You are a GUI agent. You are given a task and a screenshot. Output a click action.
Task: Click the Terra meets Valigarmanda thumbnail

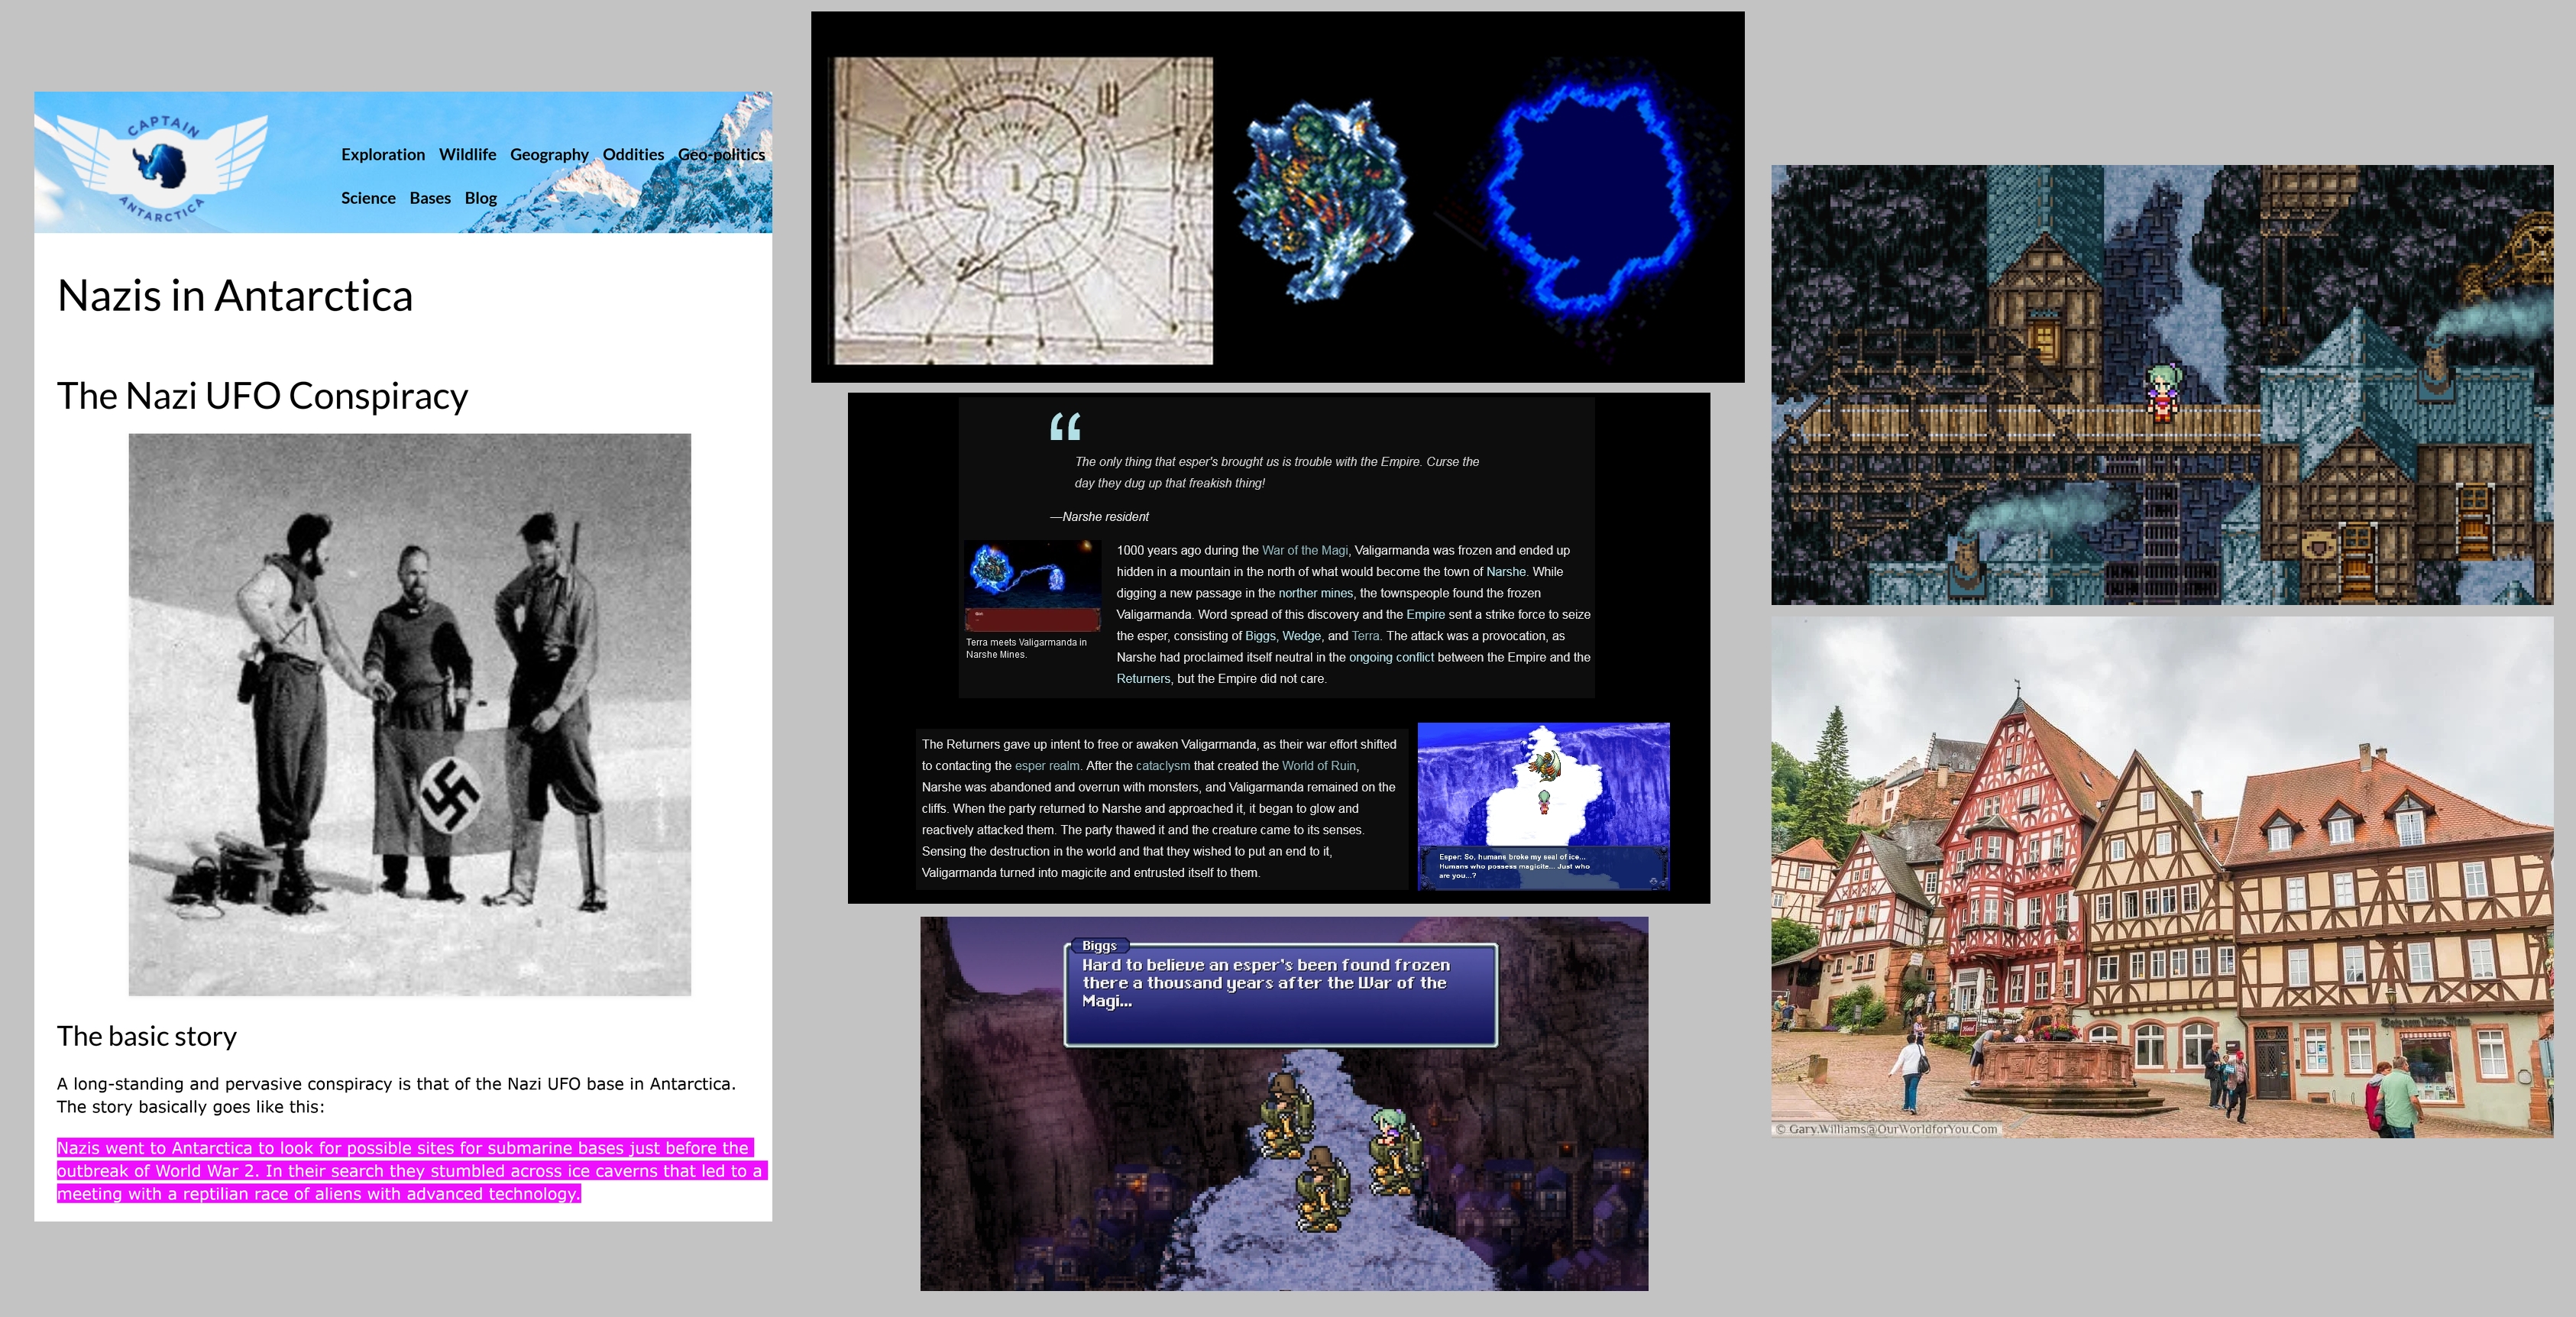pos(1031,586)
